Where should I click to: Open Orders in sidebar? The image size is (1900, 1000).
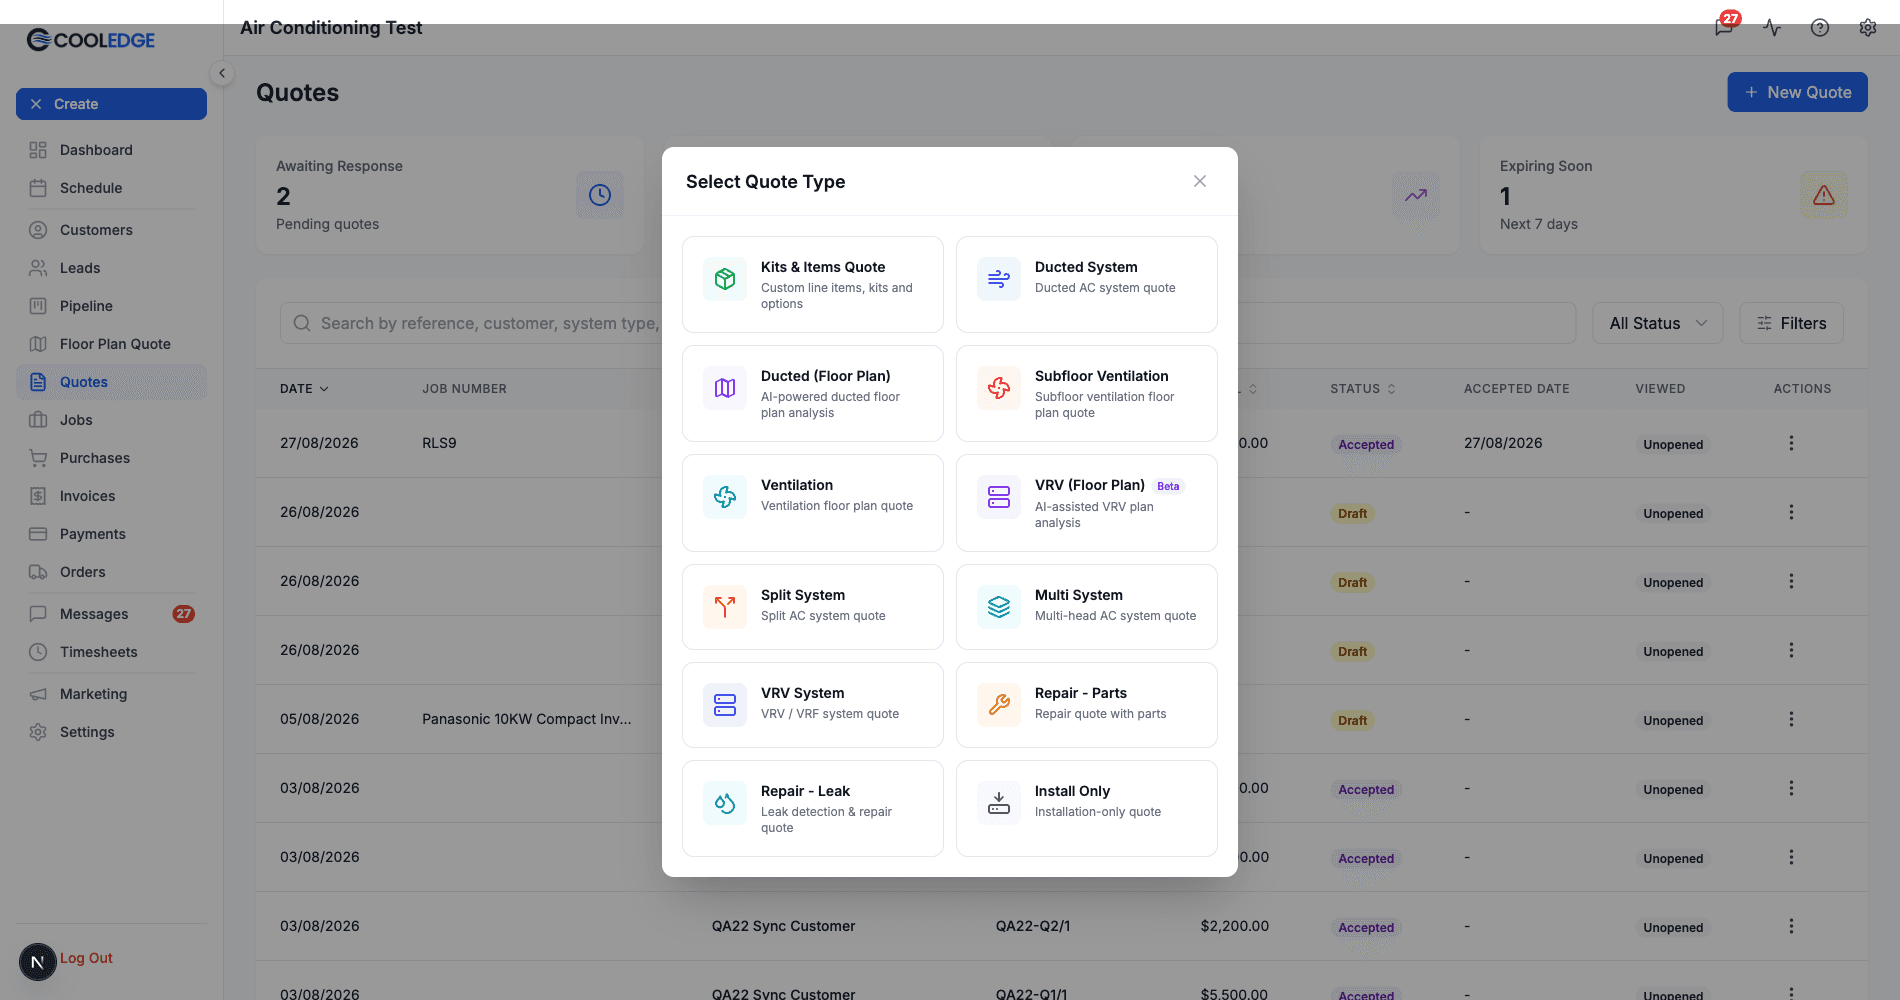pos(111,572)
